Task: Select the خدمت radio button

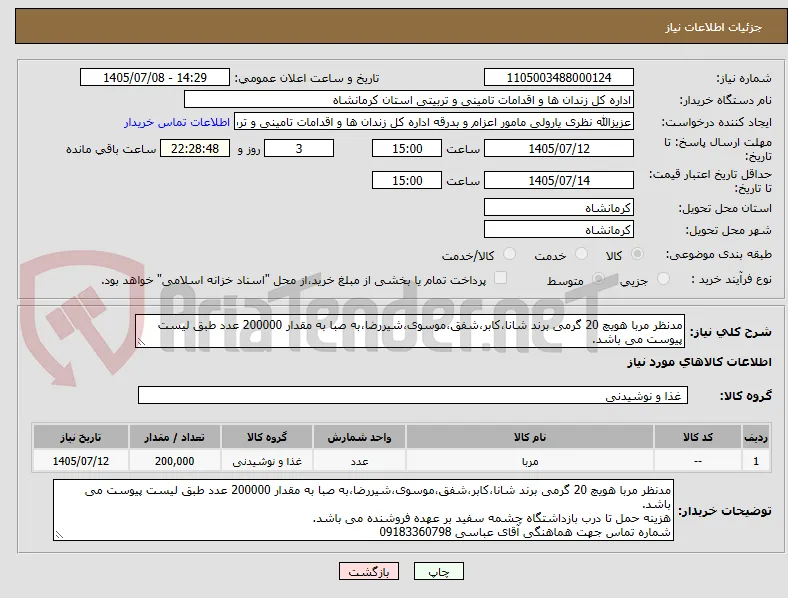Action: tap(581, 254)
